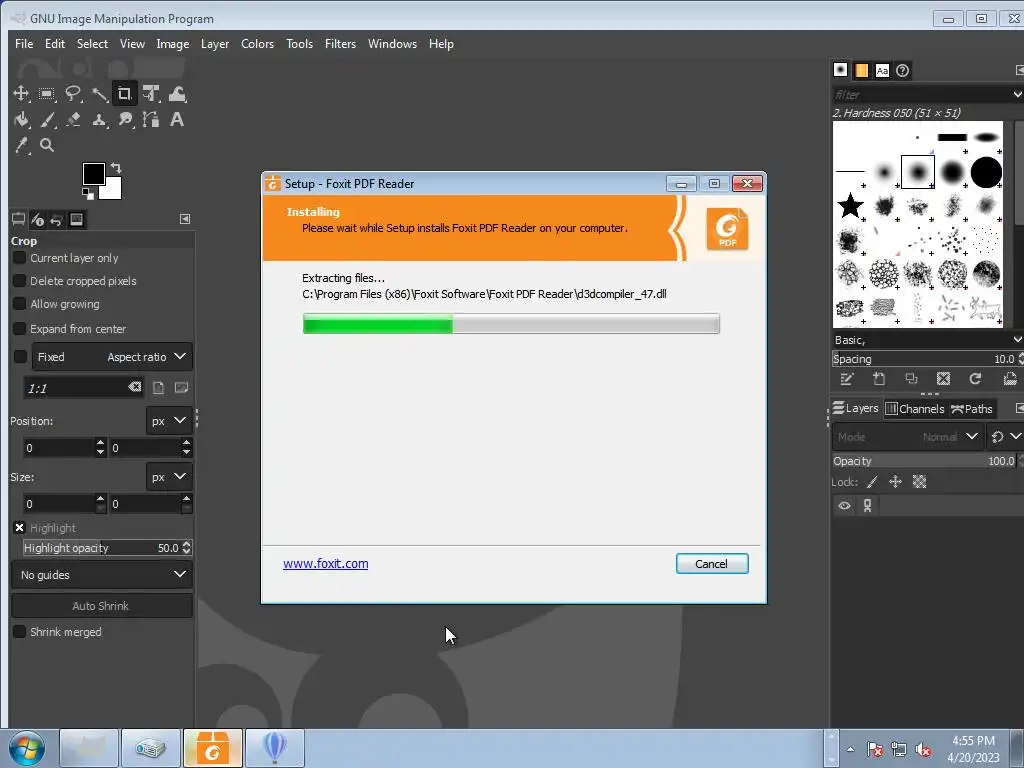
Task: Open the Device Status tab icon
Action: click(x=37, y=219)
